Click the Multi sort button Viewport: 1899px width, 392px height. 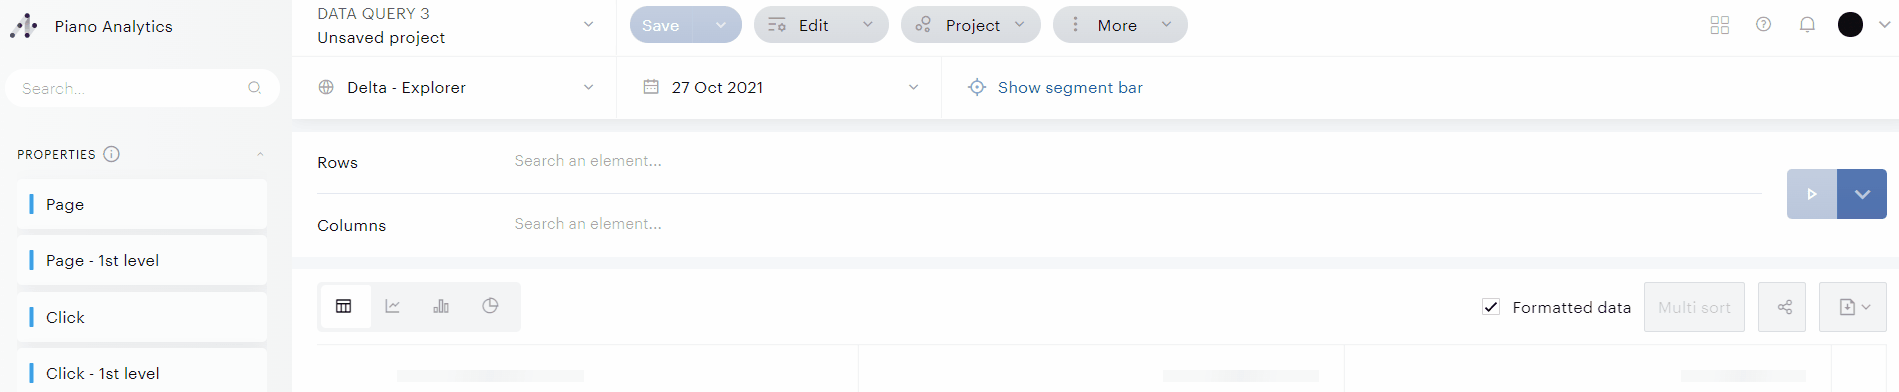click(x=1694, y=307)
